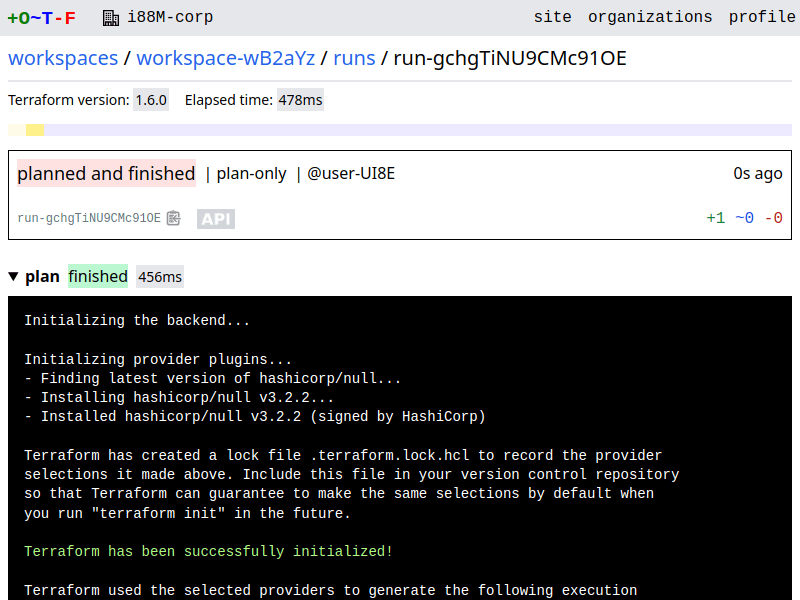Click 'Initializing provider plugins...' log line
This screenshot has height=600, width=800.
[x=158, y=359]
